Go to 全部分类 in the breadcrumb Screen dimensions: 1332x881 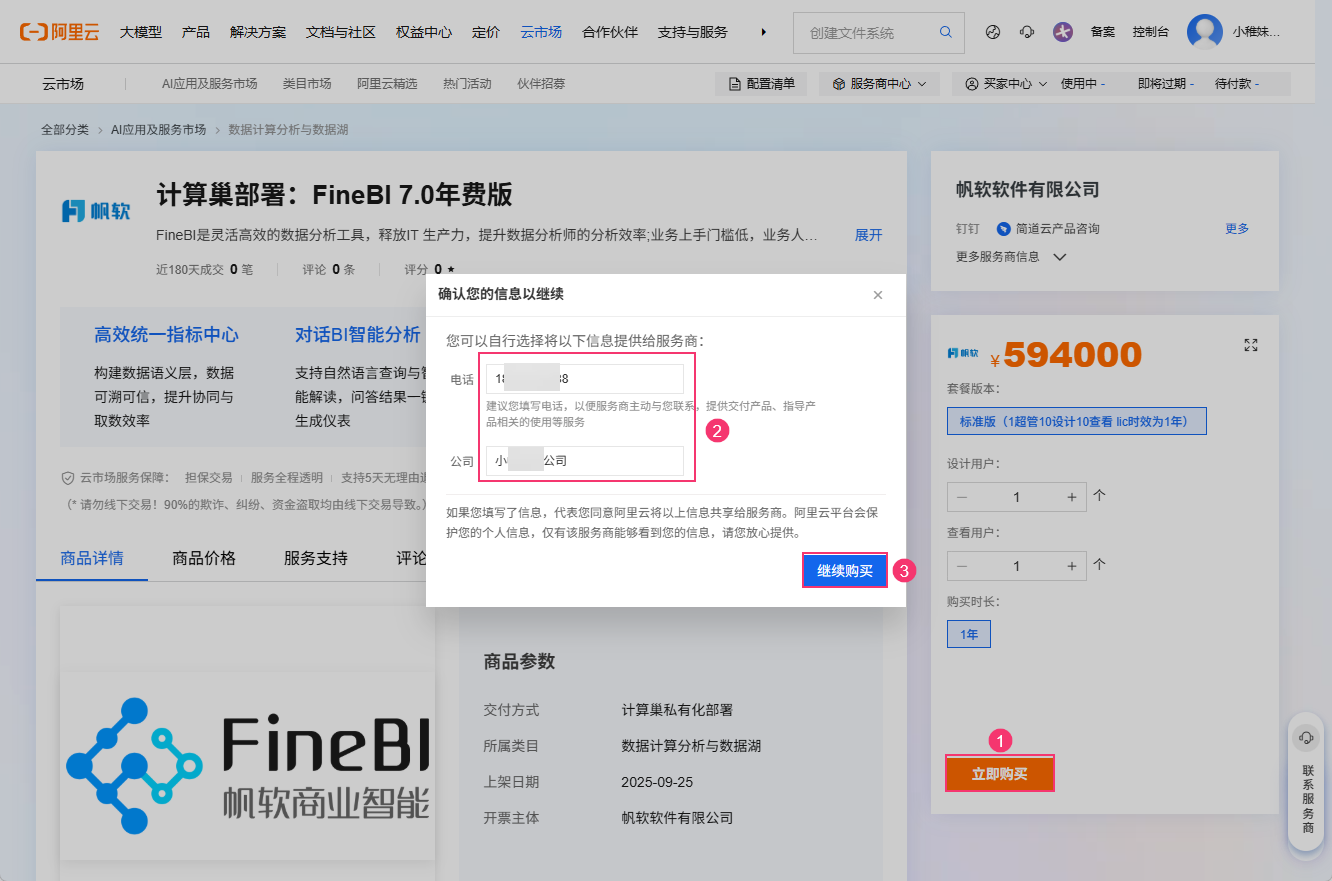click(65, 130)
